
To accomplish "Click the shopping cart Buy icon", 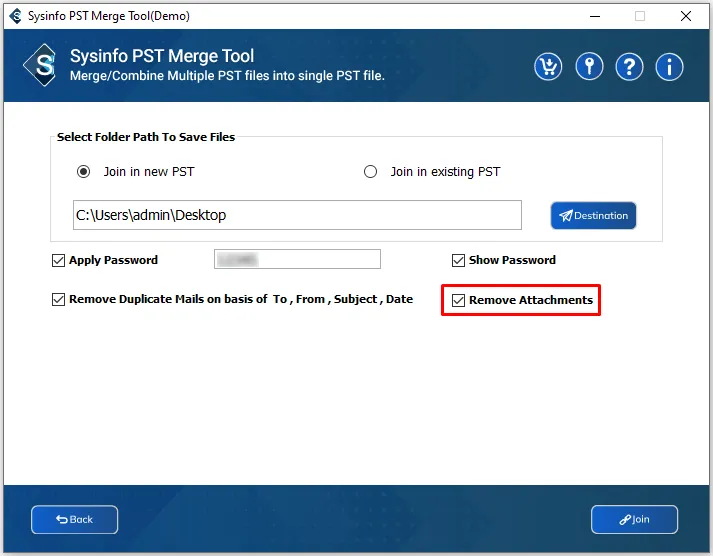I will [548, 67].
